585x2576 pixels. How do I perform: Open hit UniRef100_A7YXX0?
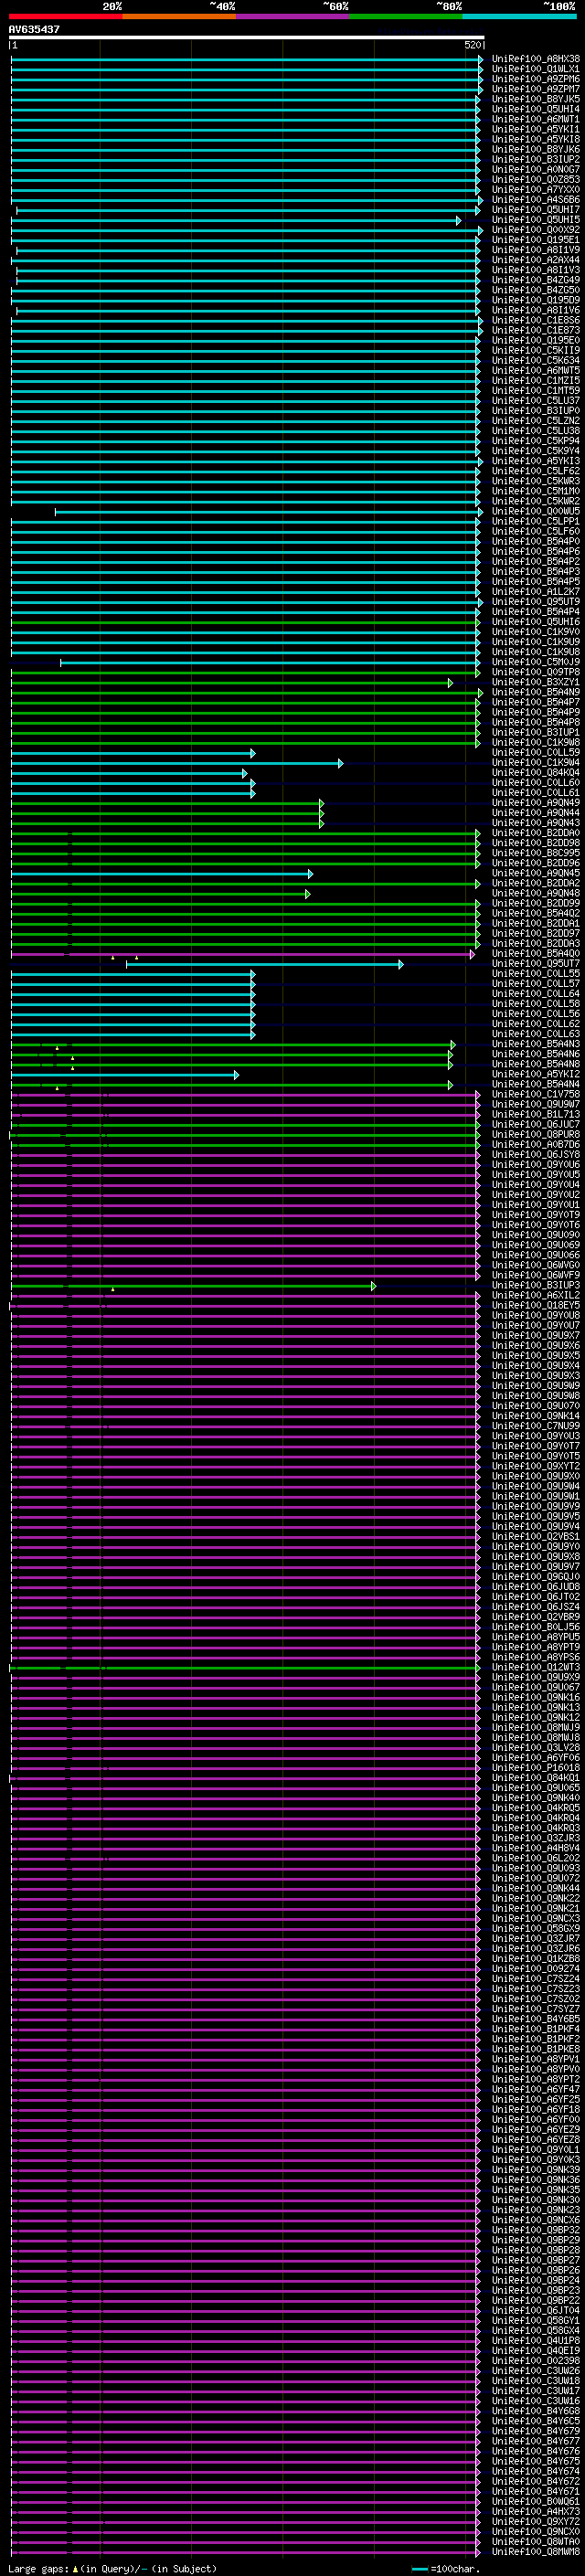point(535,190)
